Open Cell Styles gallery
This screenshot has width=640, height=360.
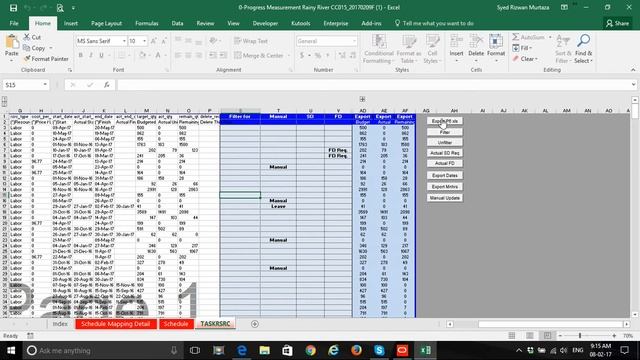tap(432, 49)
